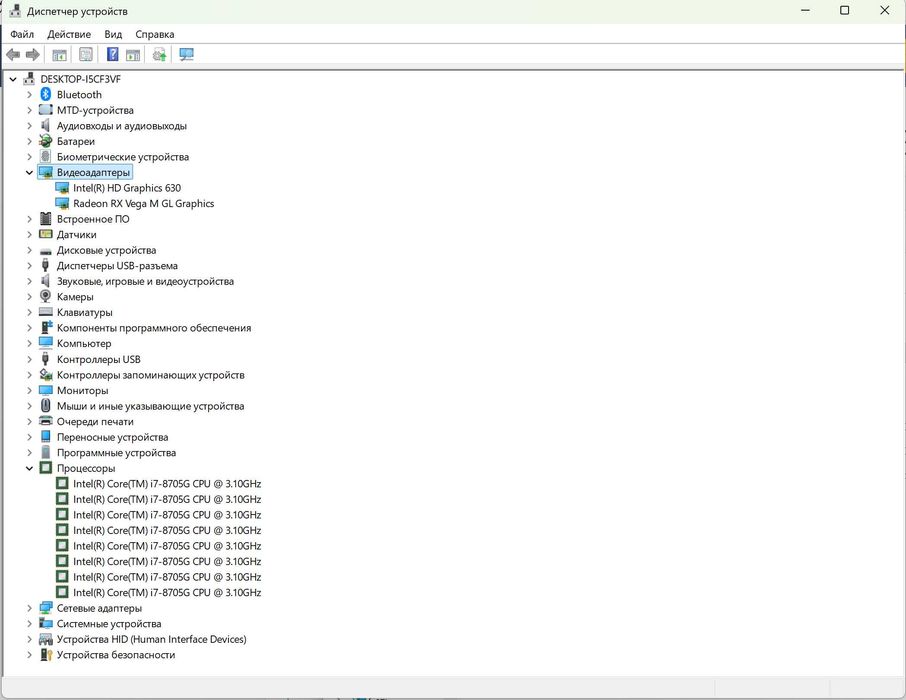Open the Вид menu
Screen dimensions: 906x700
(x=113, y=34)
